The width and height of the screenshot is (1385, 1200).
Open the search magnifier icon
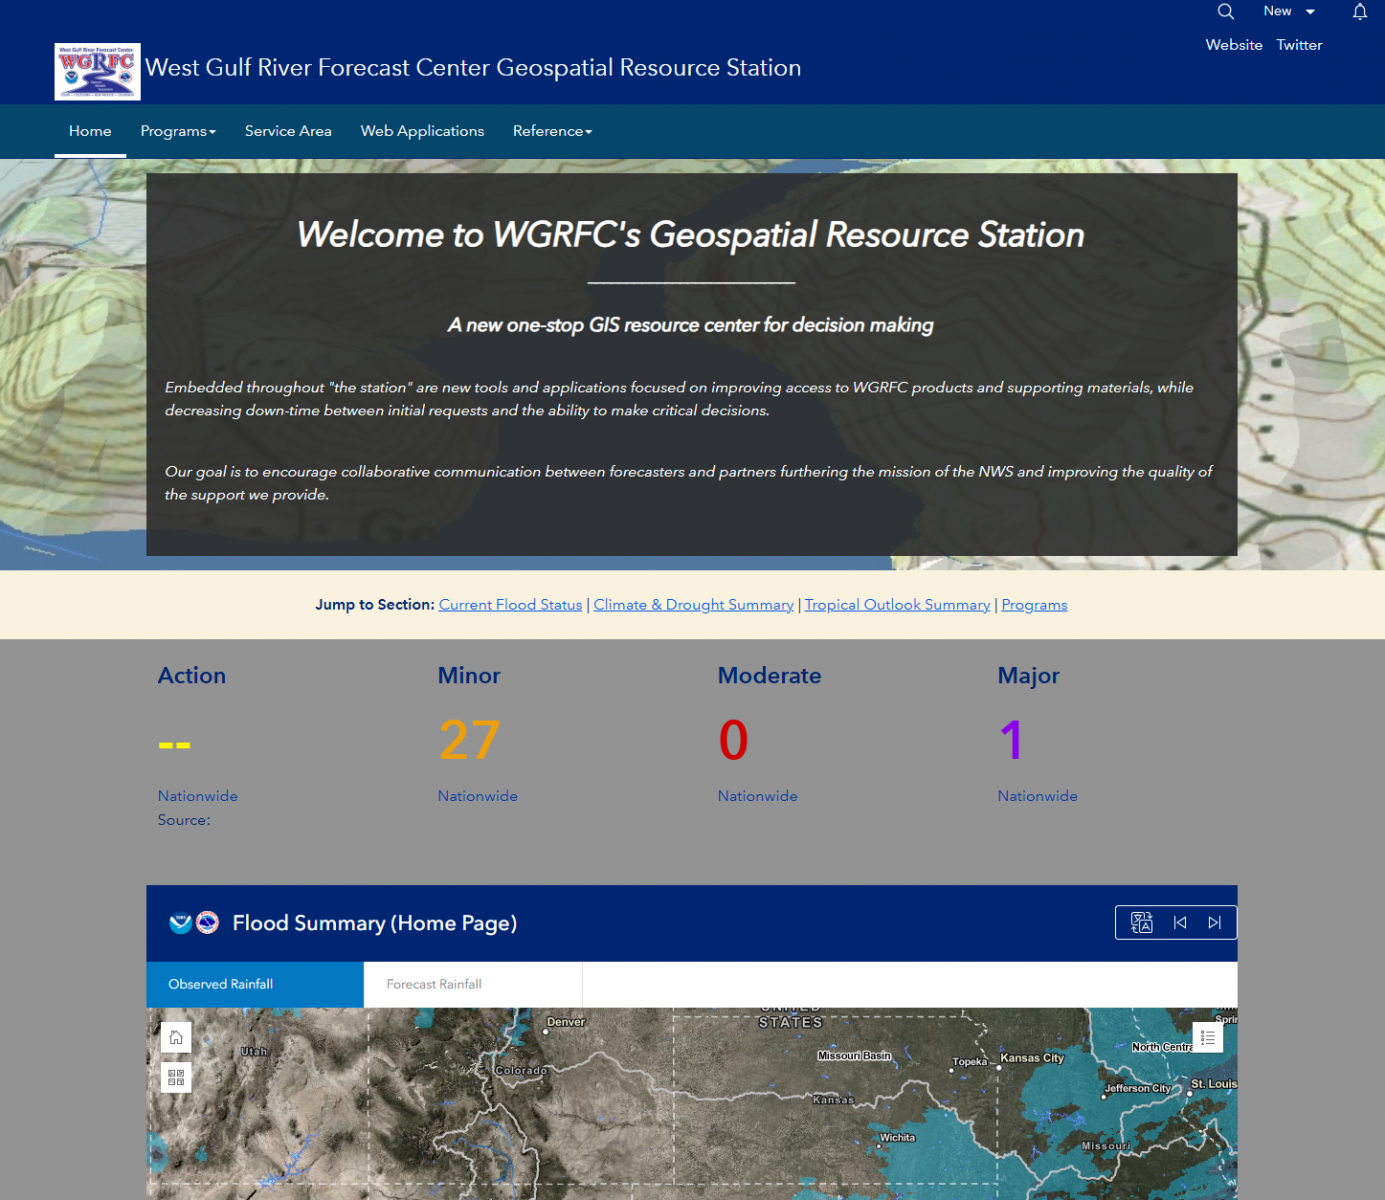(1225, 11)
